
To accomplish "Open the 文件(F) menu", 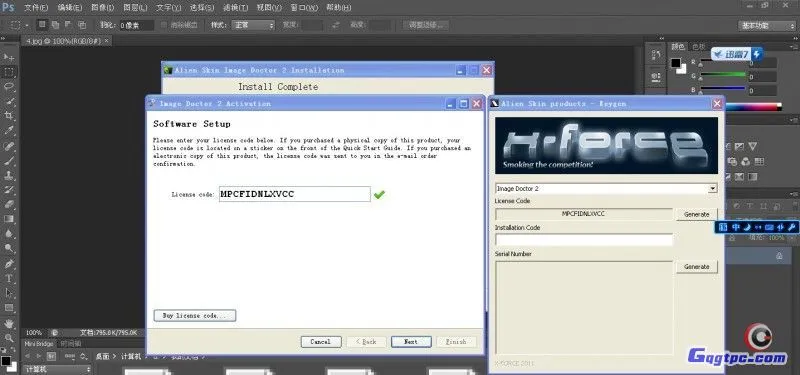I will tap(36, 8).
